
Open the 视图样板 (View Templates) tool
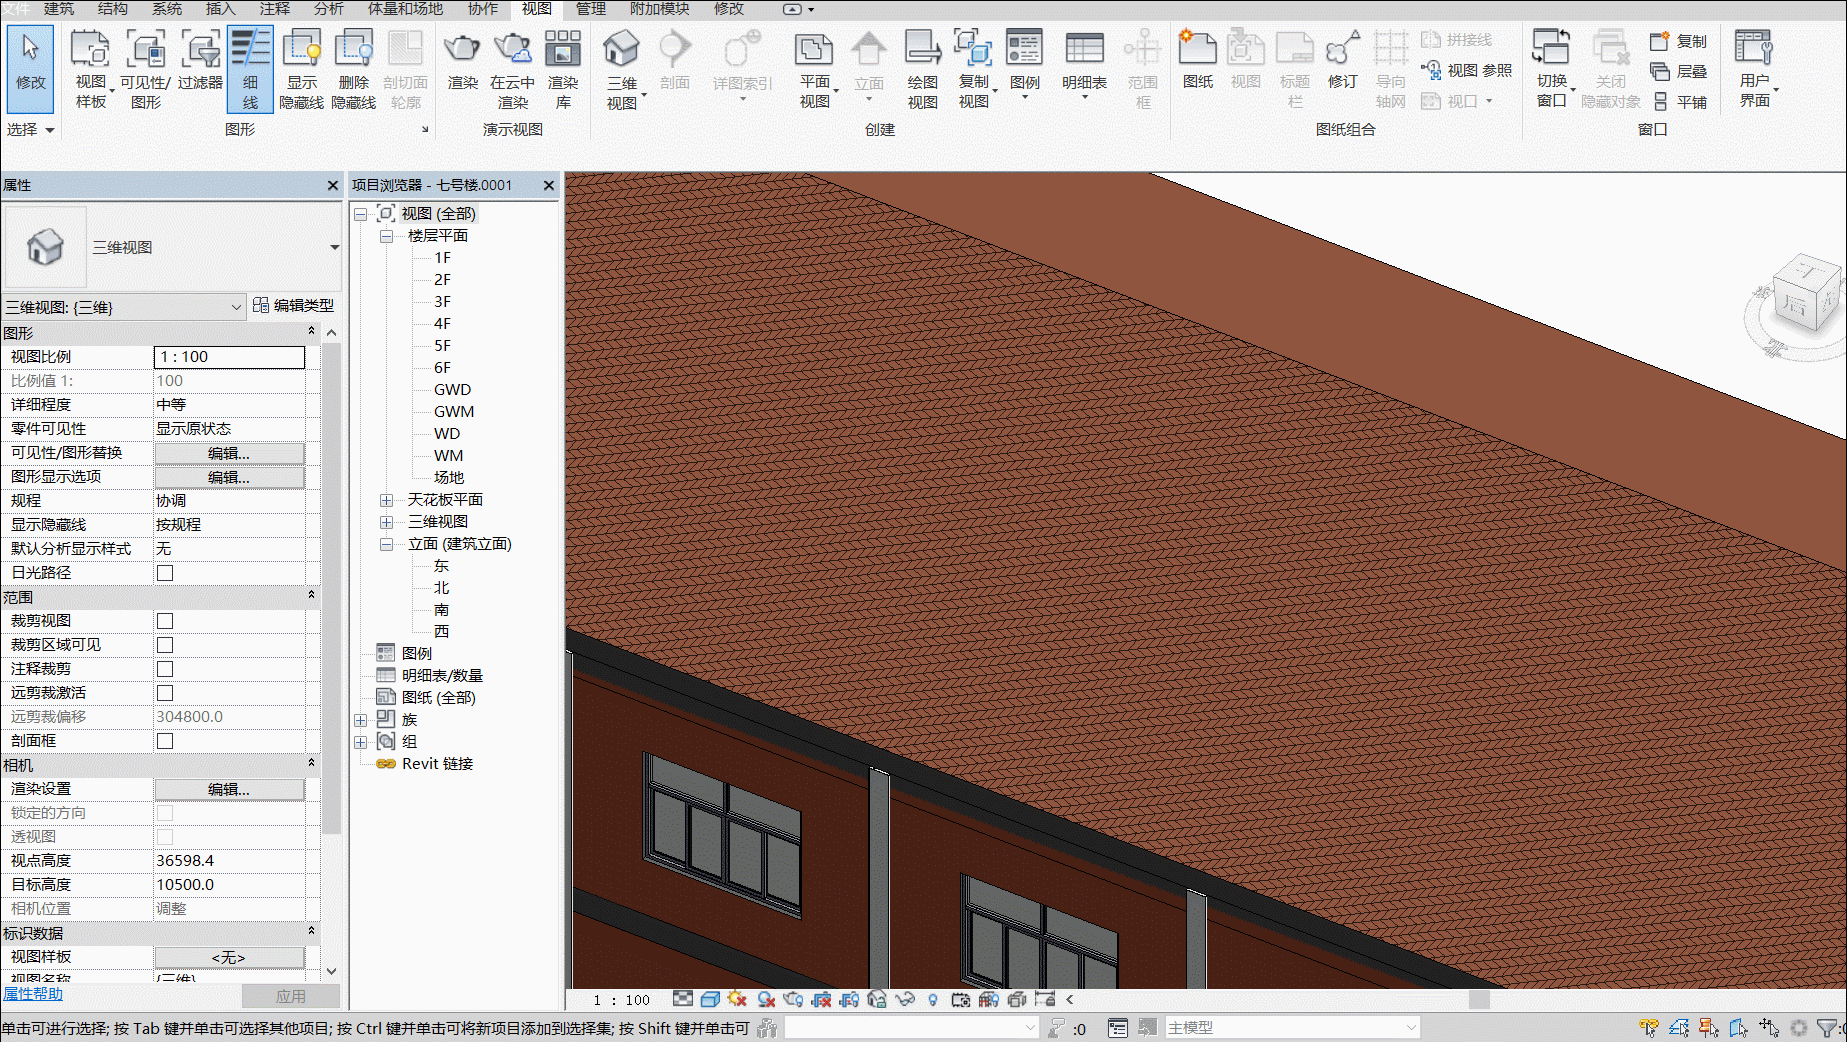coord(91,68)
